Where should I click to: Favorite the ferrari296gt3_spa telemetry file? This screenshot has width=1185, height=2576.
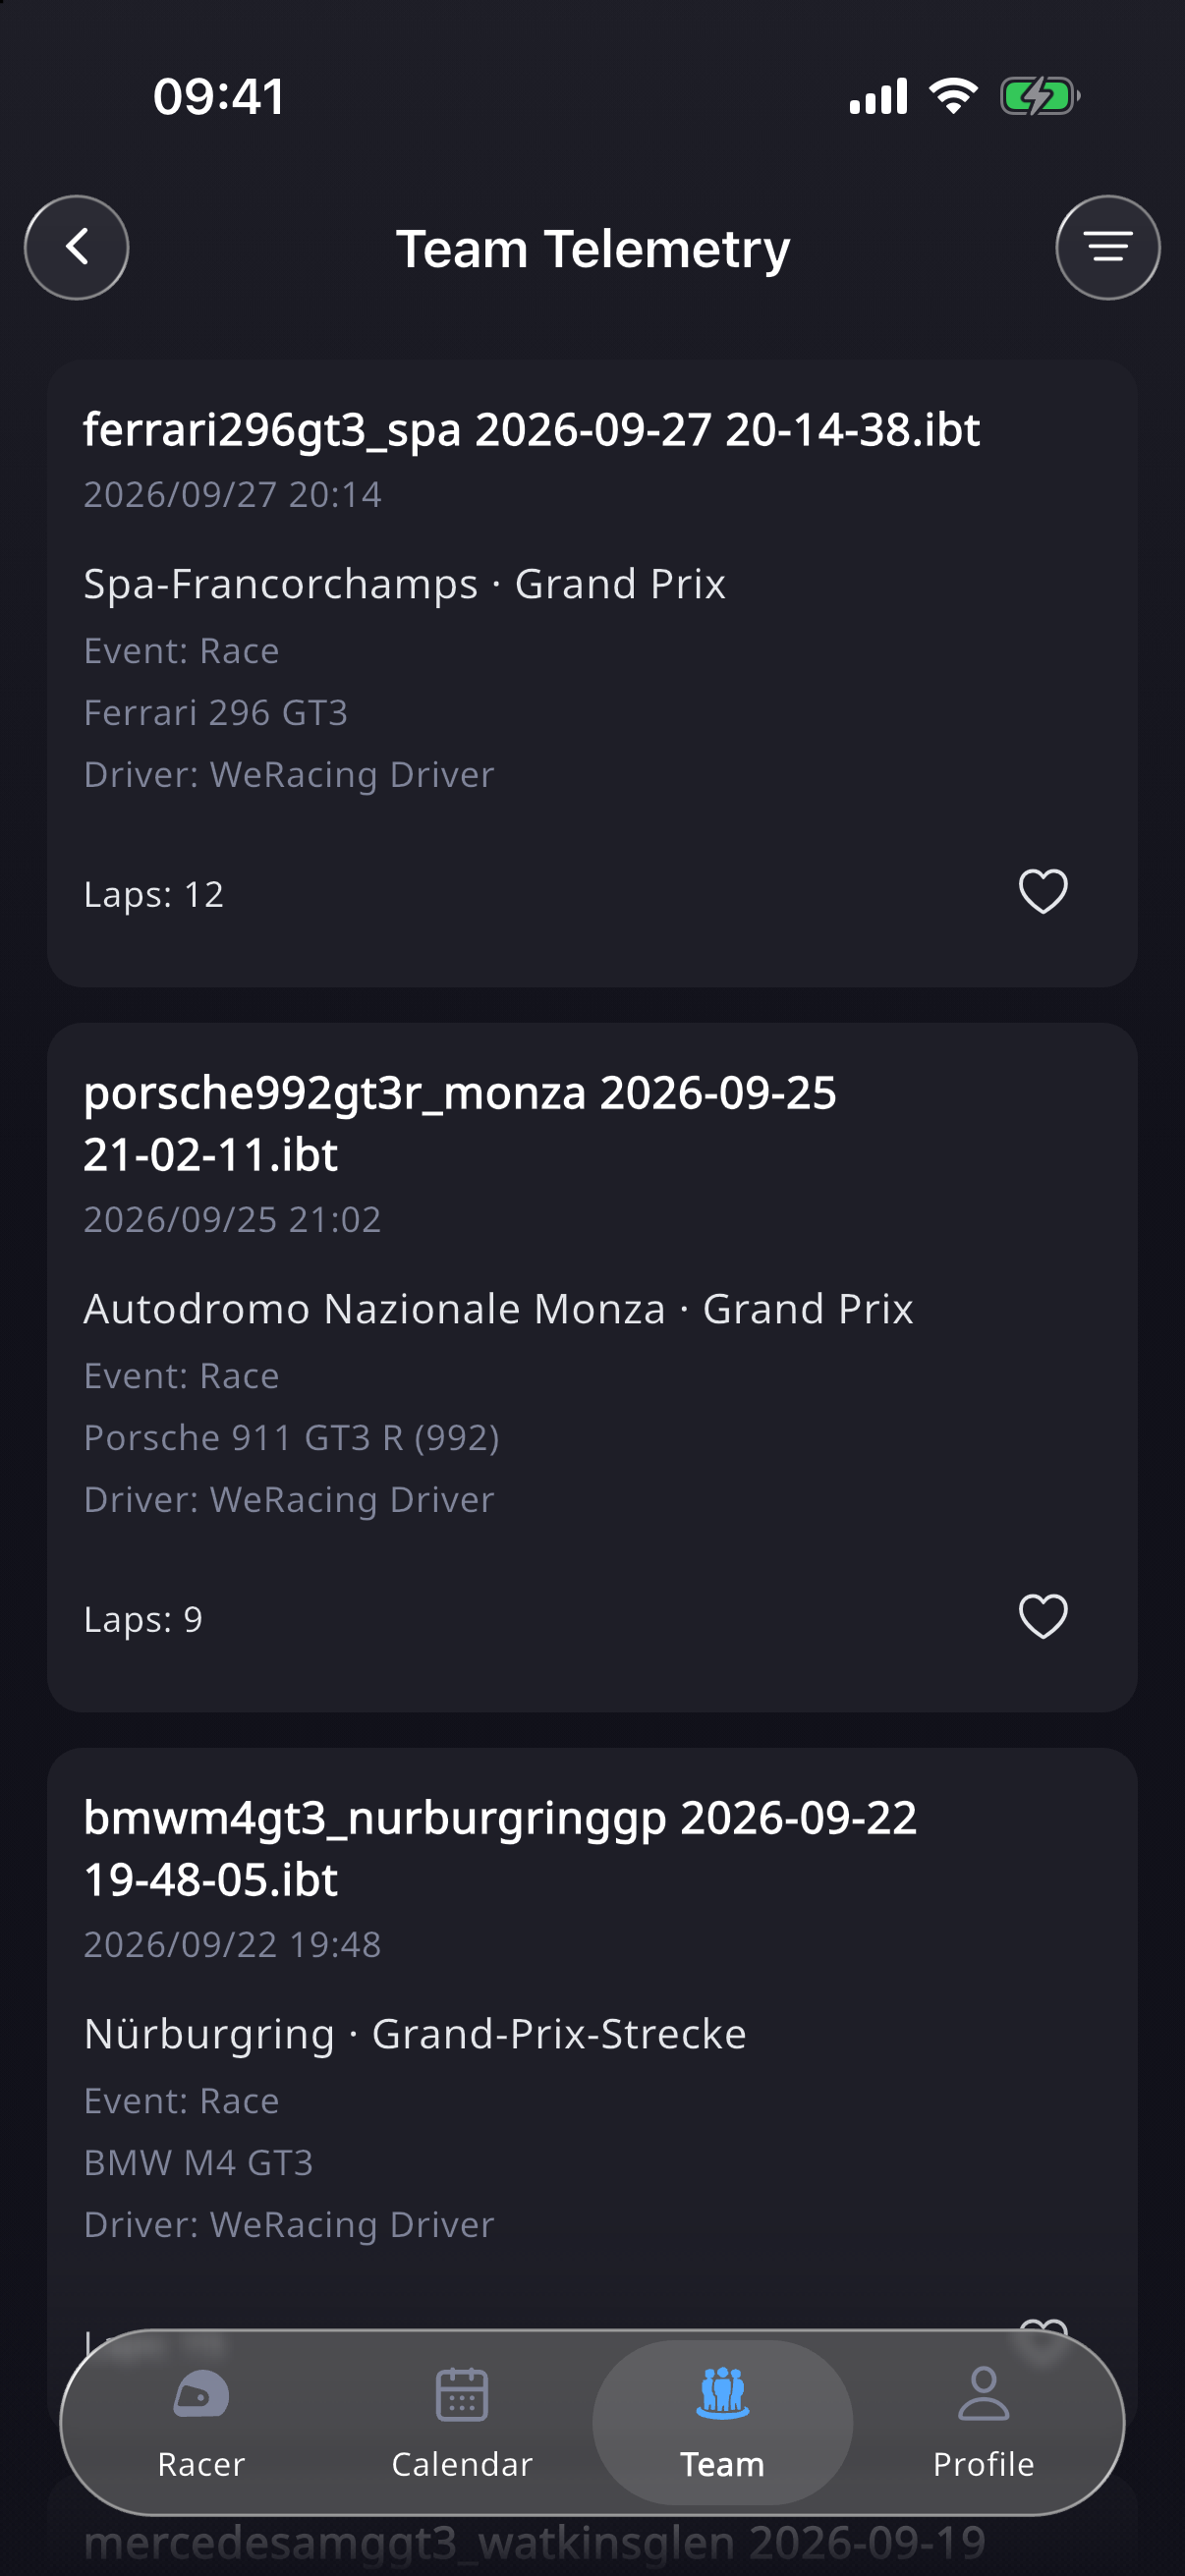point(1043,891)
